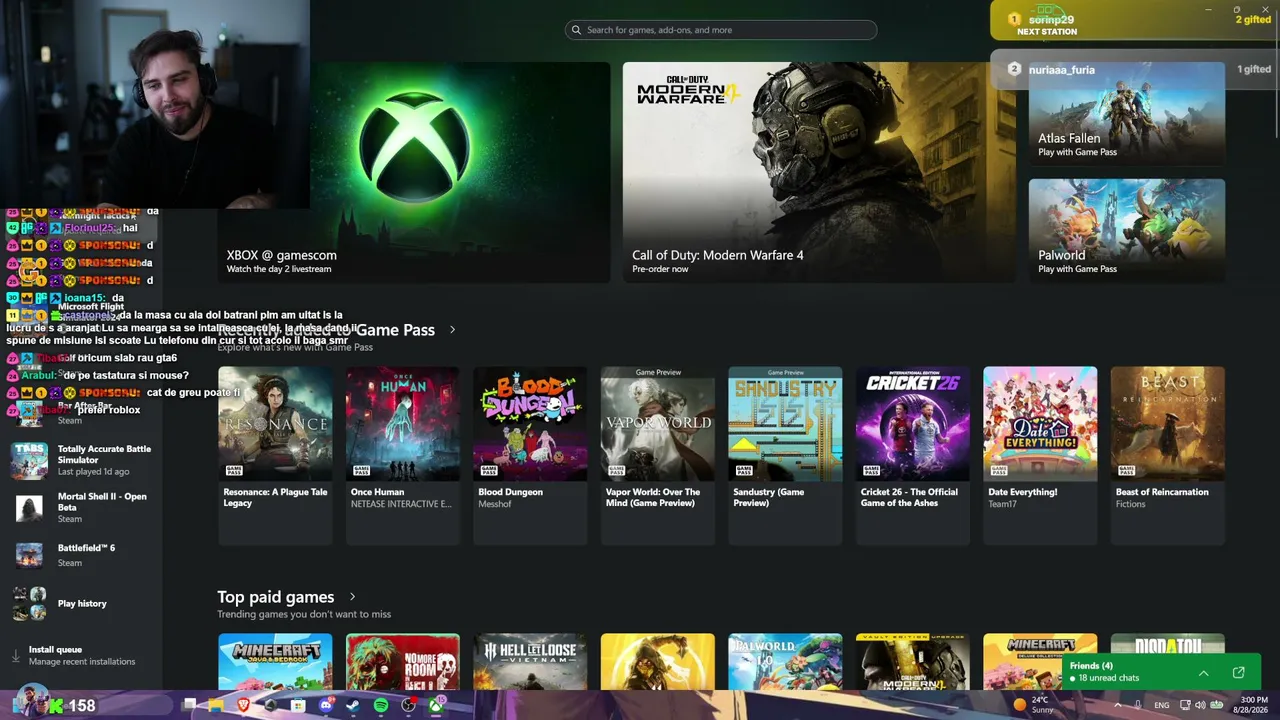Open Steam from the taskbar
The width and height of the screenshot is (1280, 720).
pos(352,705)
